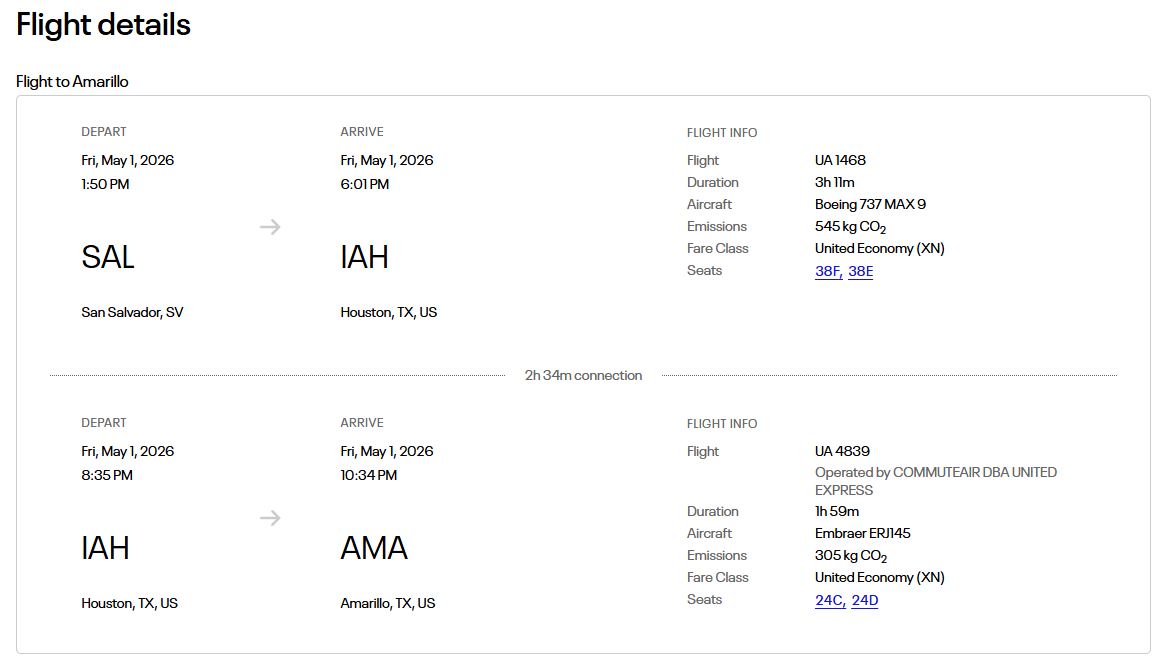Screen dimensions: 1166x669
Task: Click the Boeing 737 MAX 9 aircraft label
Action: pos(870,204)
